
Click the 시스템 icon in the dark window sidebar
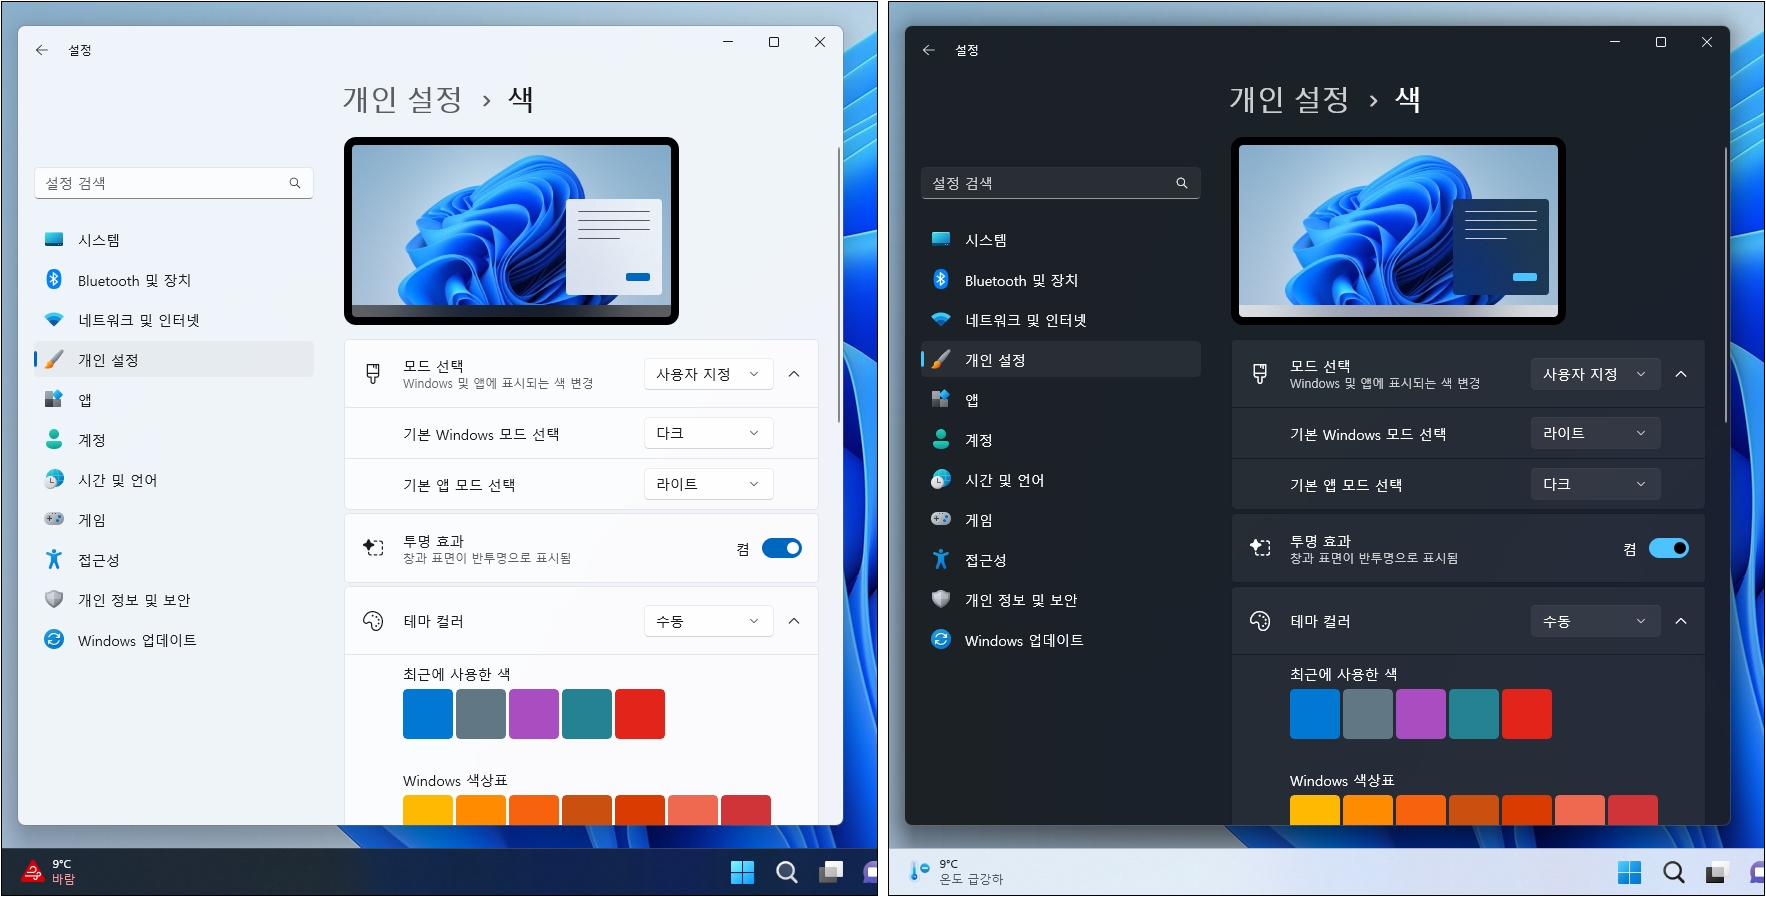pyautogui.click(x=941, y=239)
